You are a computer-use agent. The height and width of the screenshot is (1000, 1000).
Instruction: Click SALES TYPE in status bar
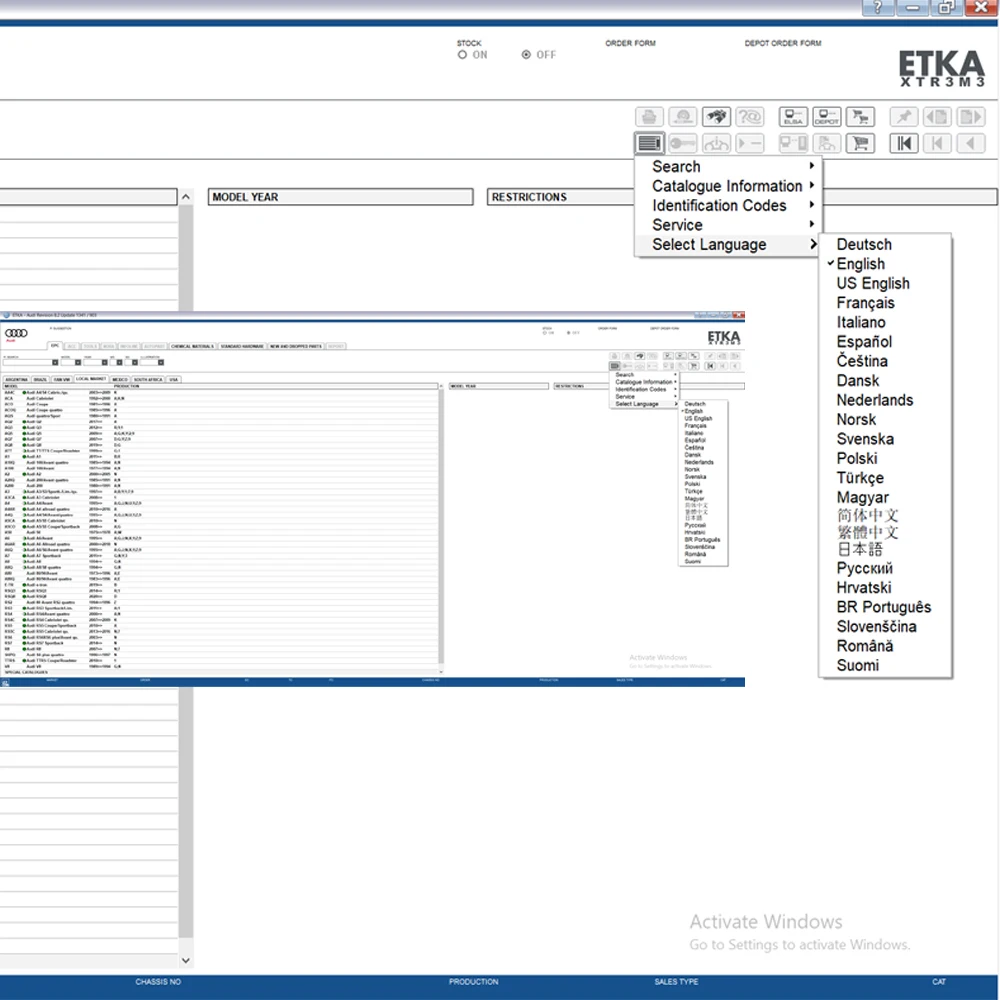click(x=676, y=982)
